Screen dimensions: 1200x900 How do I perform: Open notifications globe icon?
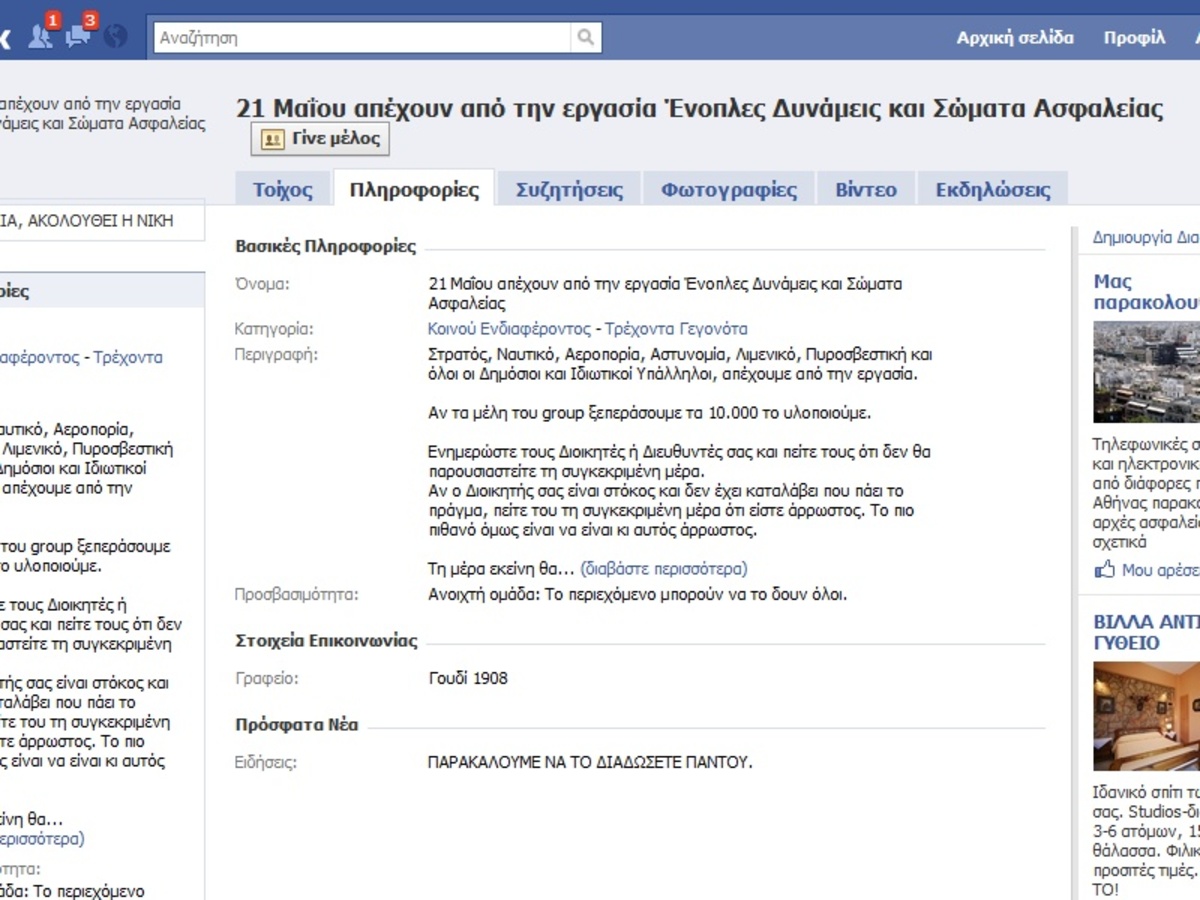(x=116, y=37)
